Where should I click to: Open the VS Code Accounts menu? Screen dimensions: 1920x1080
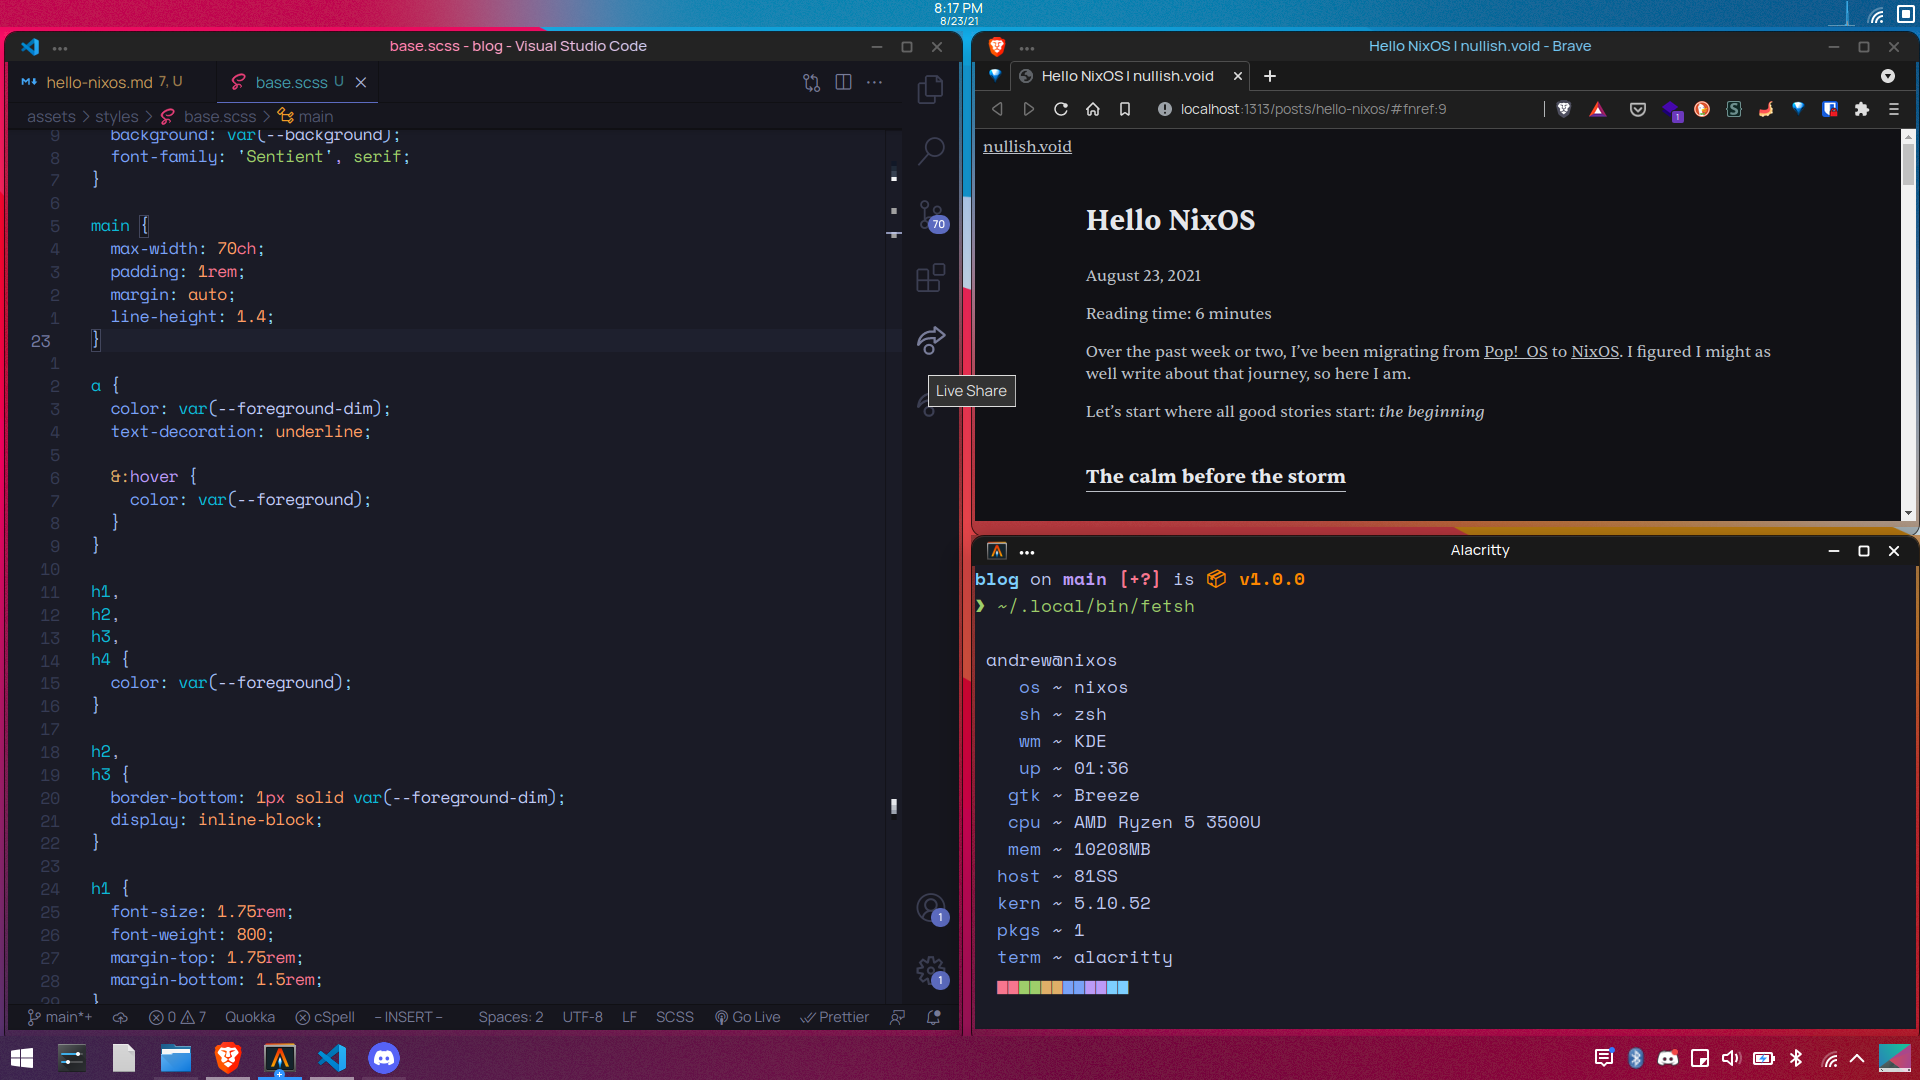click(x=929, y=907)
